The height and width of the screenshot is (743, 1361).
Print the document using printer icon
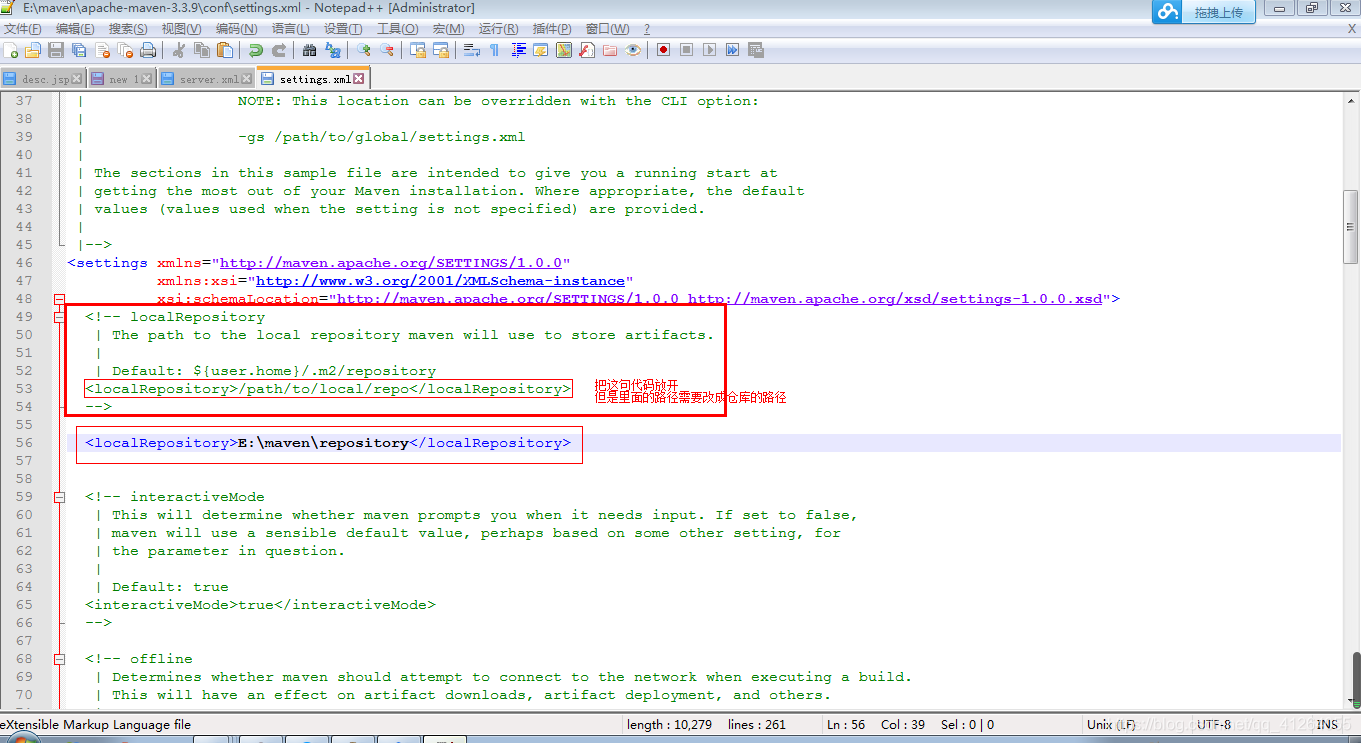pos(148,50)
